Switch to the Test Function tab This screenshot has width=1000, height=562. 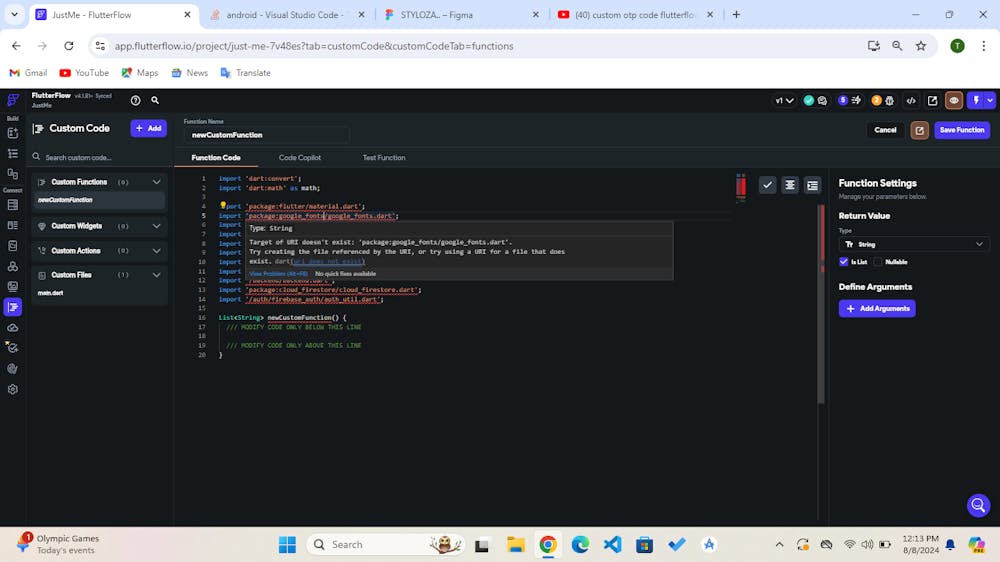tap(384, 158)
